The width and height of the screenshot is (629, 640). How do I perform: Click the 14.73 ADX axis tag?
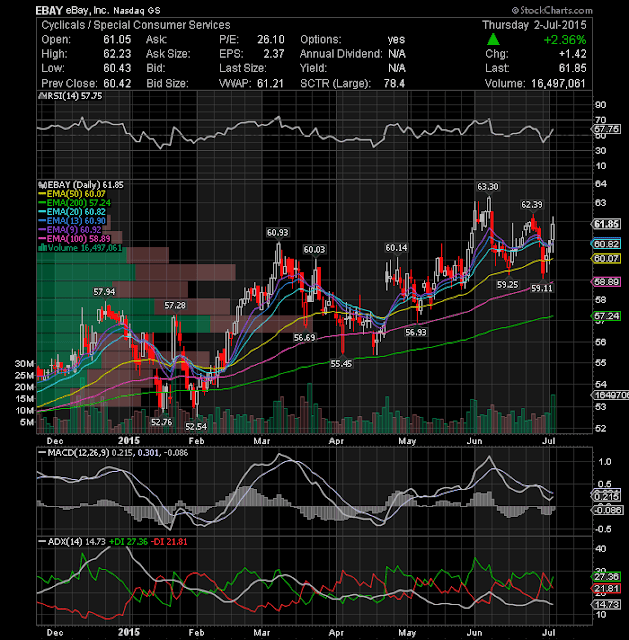607,604
